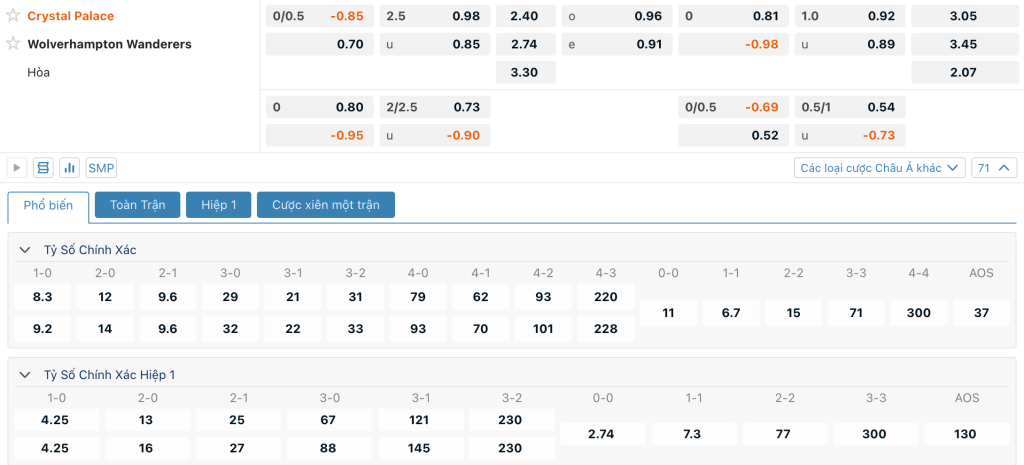Select correct score 4-3 odds 228
Screen dimensions: 1024x465
tap(606, 329)
